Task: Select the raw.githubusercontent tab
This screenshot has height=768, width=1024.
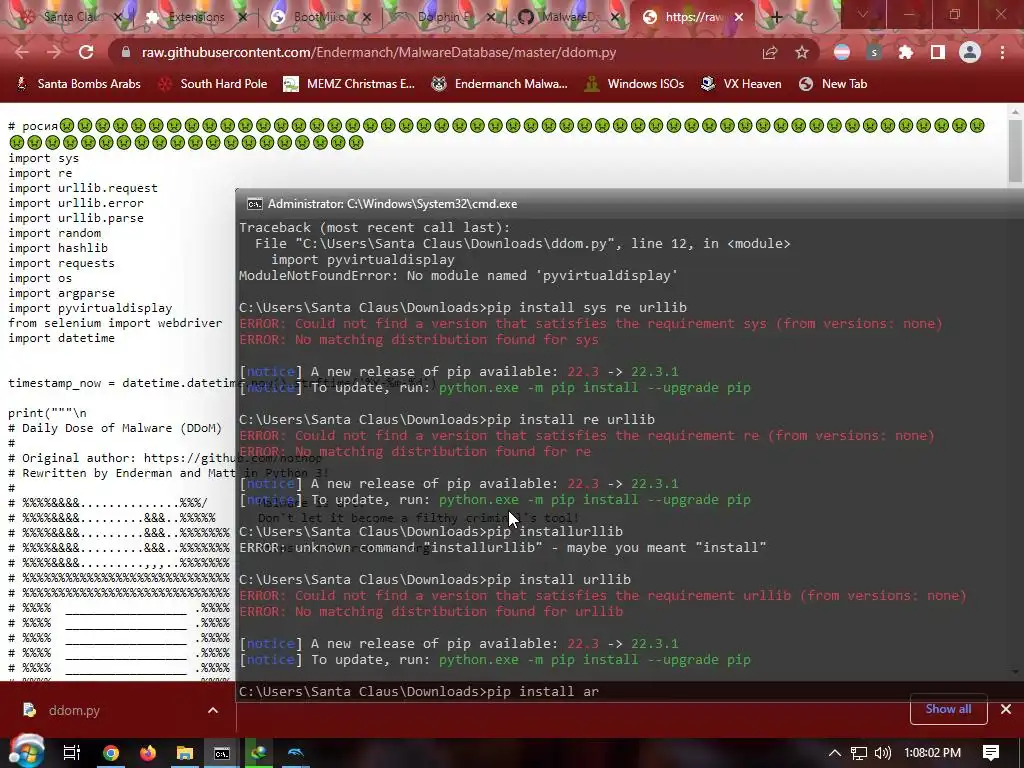Action: (690, 18)
